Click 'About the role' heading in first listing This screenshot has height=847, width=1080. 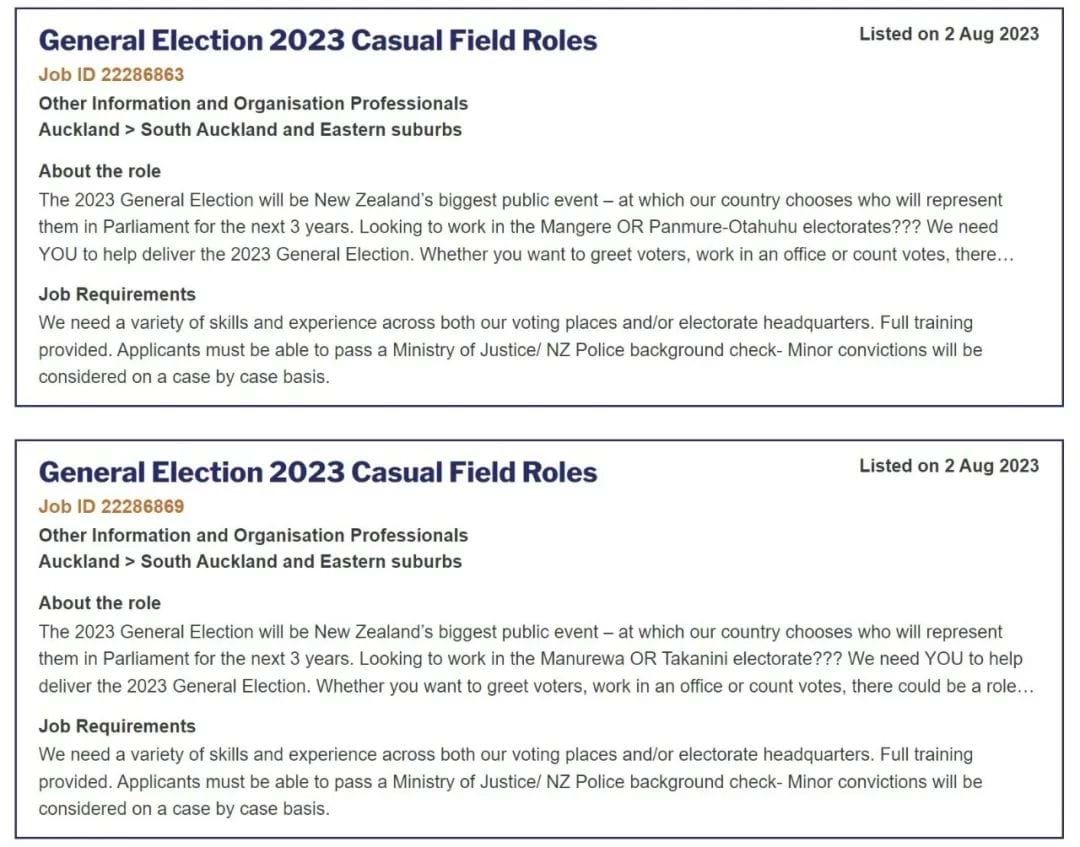pyautogui.click(x=99, y=171)
